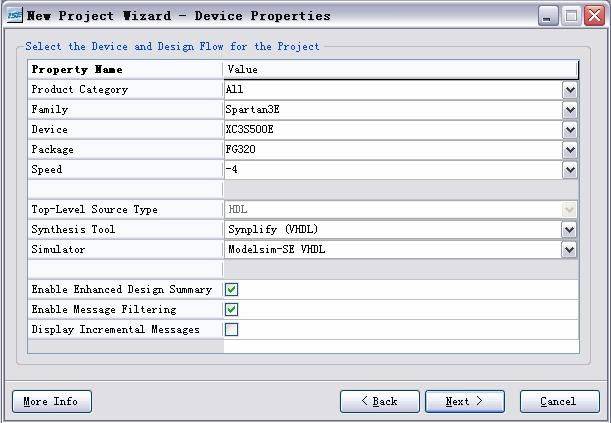Check Display Incremental Messages box
Screen dimensions: 611x423
(x=231, y=330)
